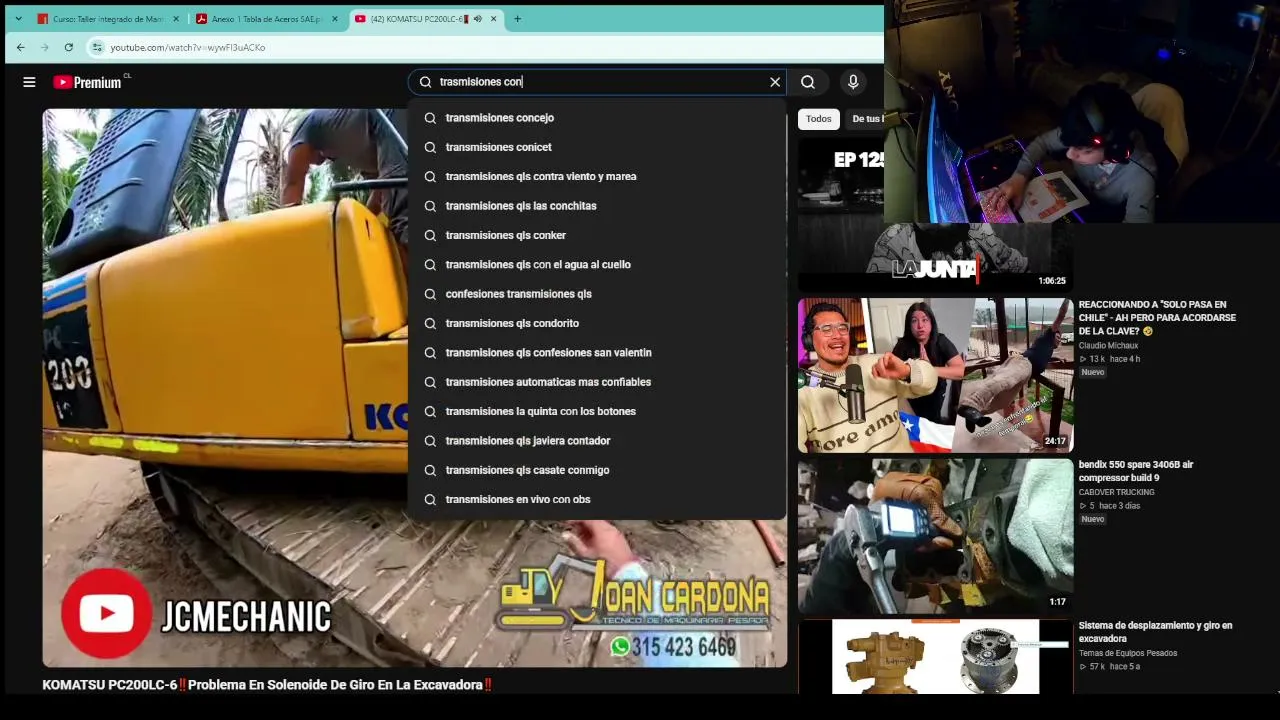The height and width of the screenshot is (720, 1280).
Task: Go forward in browser history
Action: click(x=45, y=47)
